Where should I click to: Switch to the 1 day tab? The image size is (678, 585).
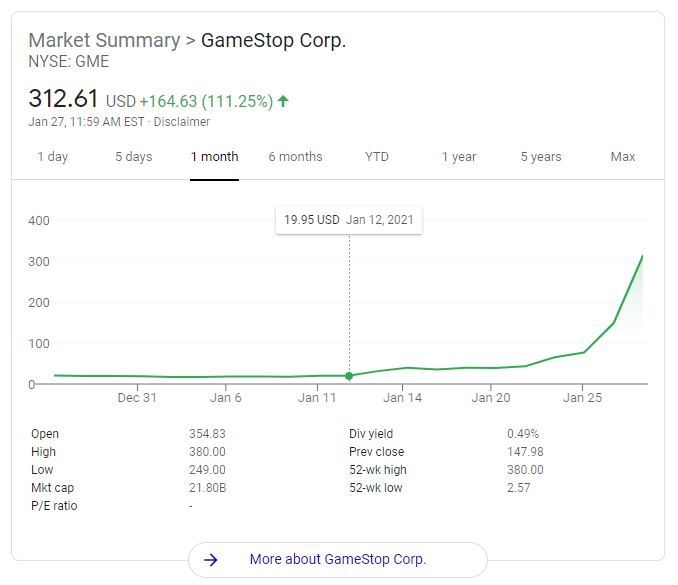pyautogui.click(x=52, y=157)
